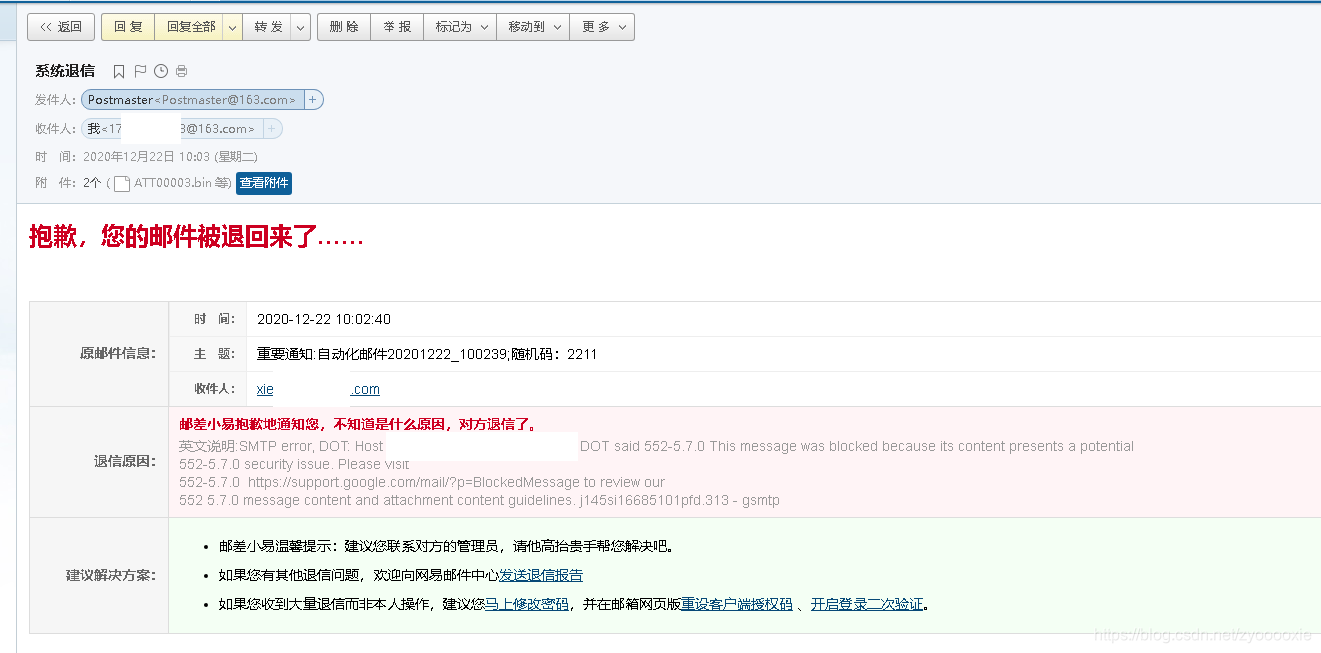Click 回复全部 to reply all
Screen dimensions: 1321x653
click(x=190, y=27)
